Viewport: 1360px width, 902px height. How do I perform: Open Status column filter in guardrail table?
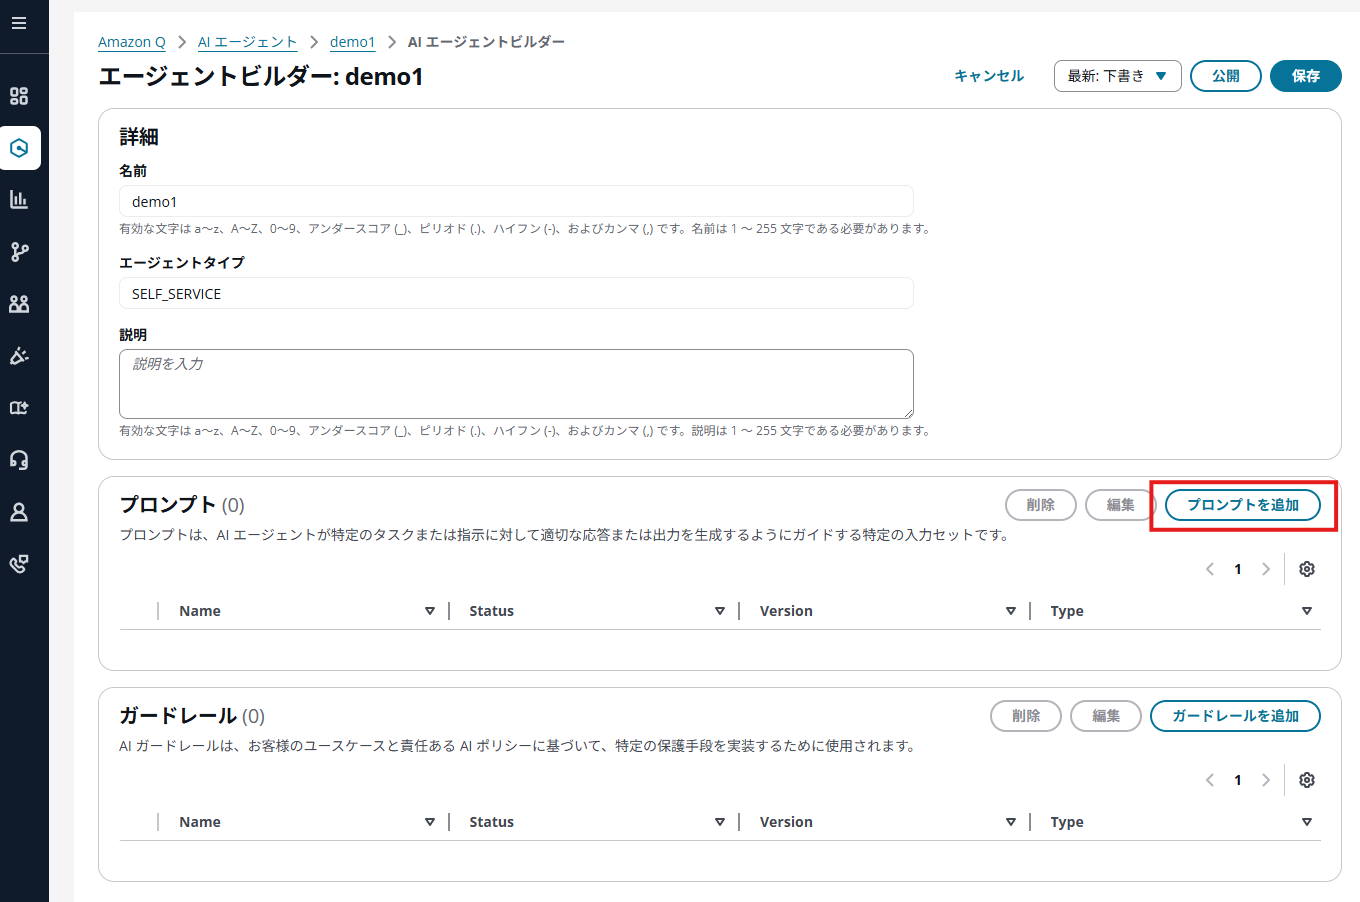720,822
